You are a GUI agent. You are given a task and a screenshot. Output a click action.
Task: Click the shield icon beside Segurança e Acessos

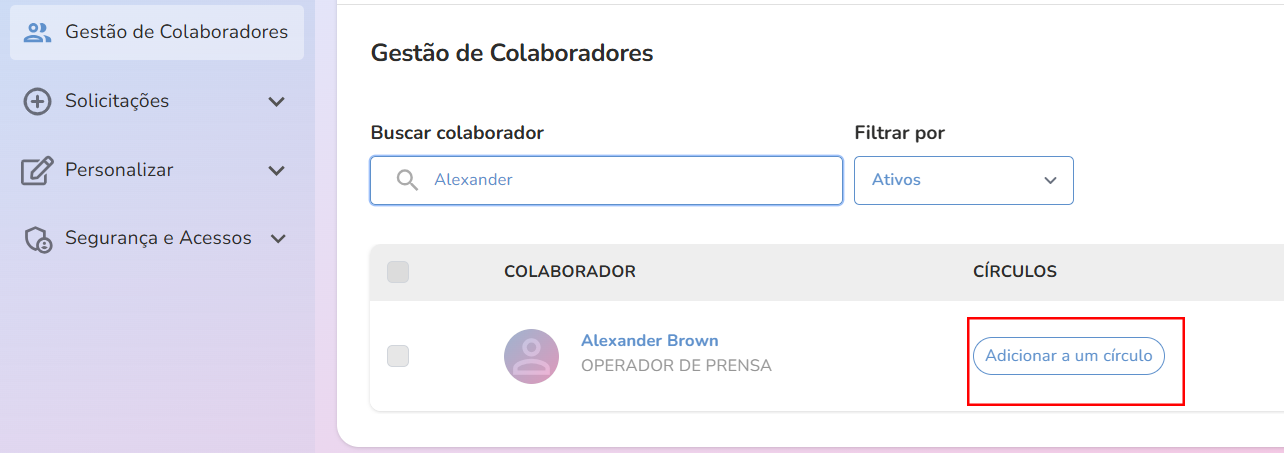(38, 239)
